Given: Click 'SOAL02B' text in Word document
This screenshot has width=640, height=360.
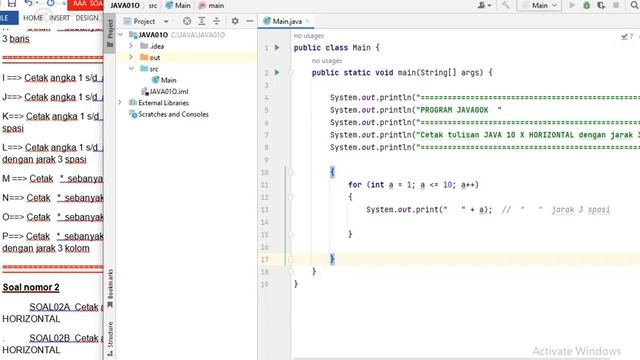Looking at the screenshot, I should point(50,338).
